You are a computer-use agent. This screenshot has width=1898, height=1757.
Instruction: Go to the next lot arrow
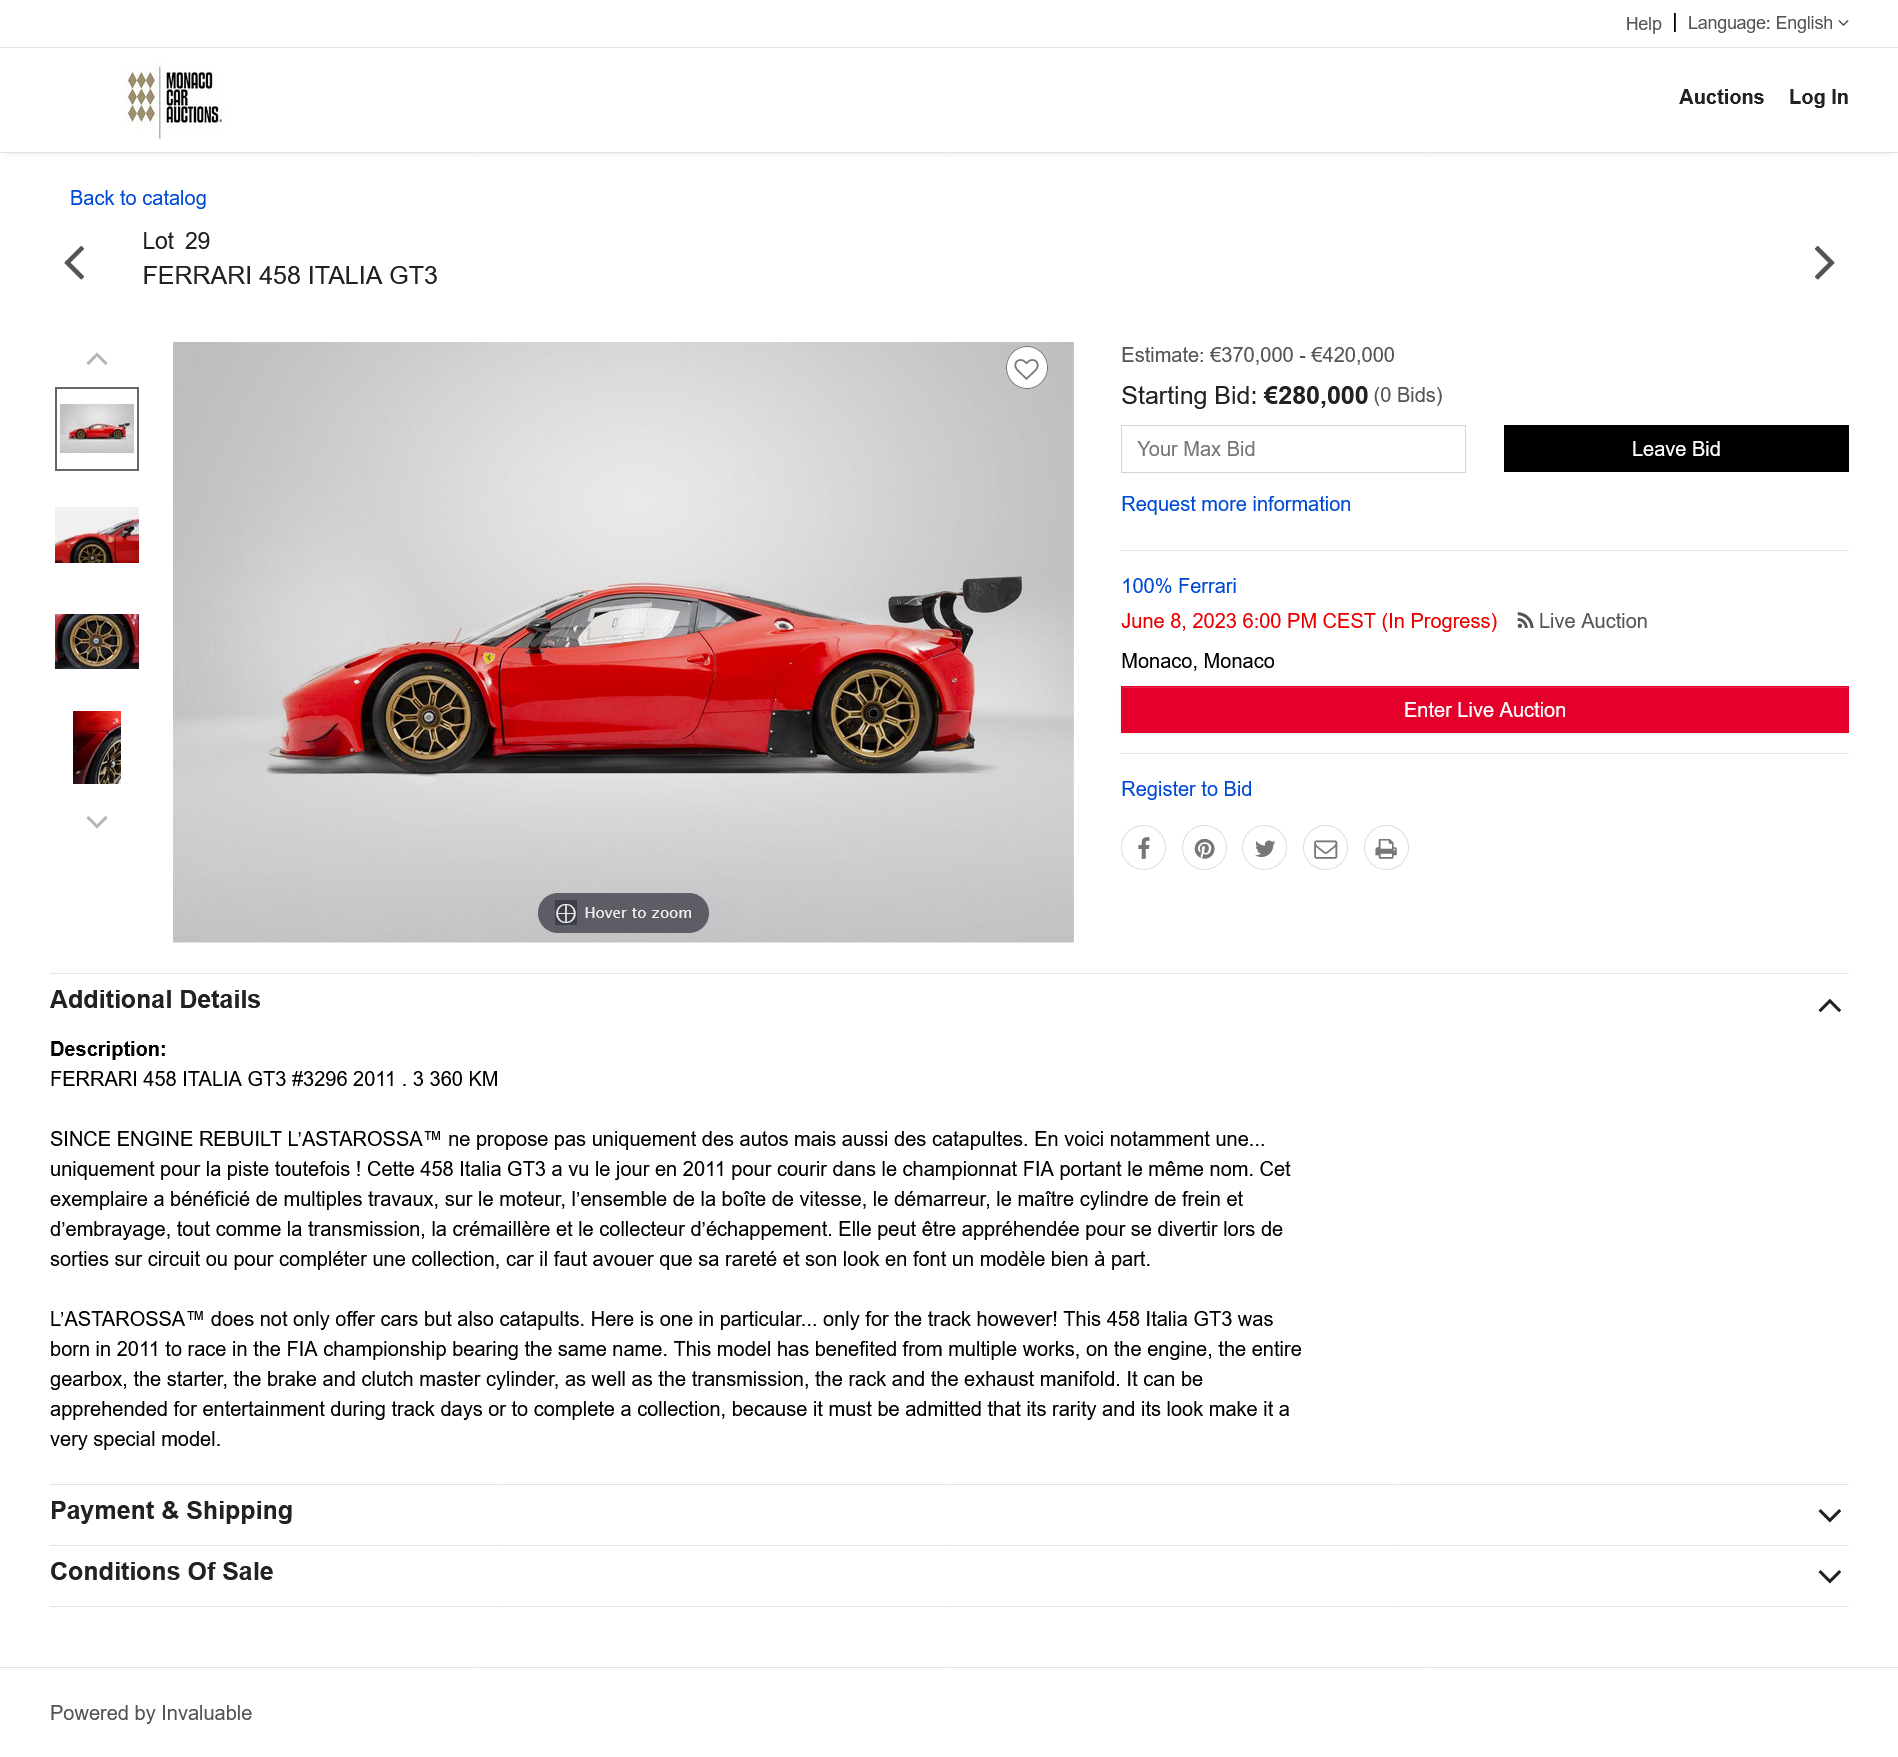pos(1824,263)
